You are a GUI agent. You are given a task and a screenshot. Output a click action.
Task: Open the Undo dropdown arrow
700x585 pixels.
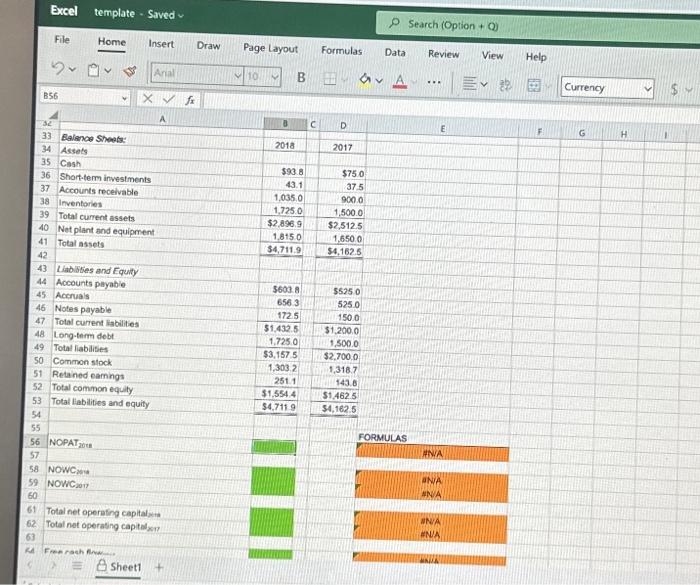click(72, 69)
